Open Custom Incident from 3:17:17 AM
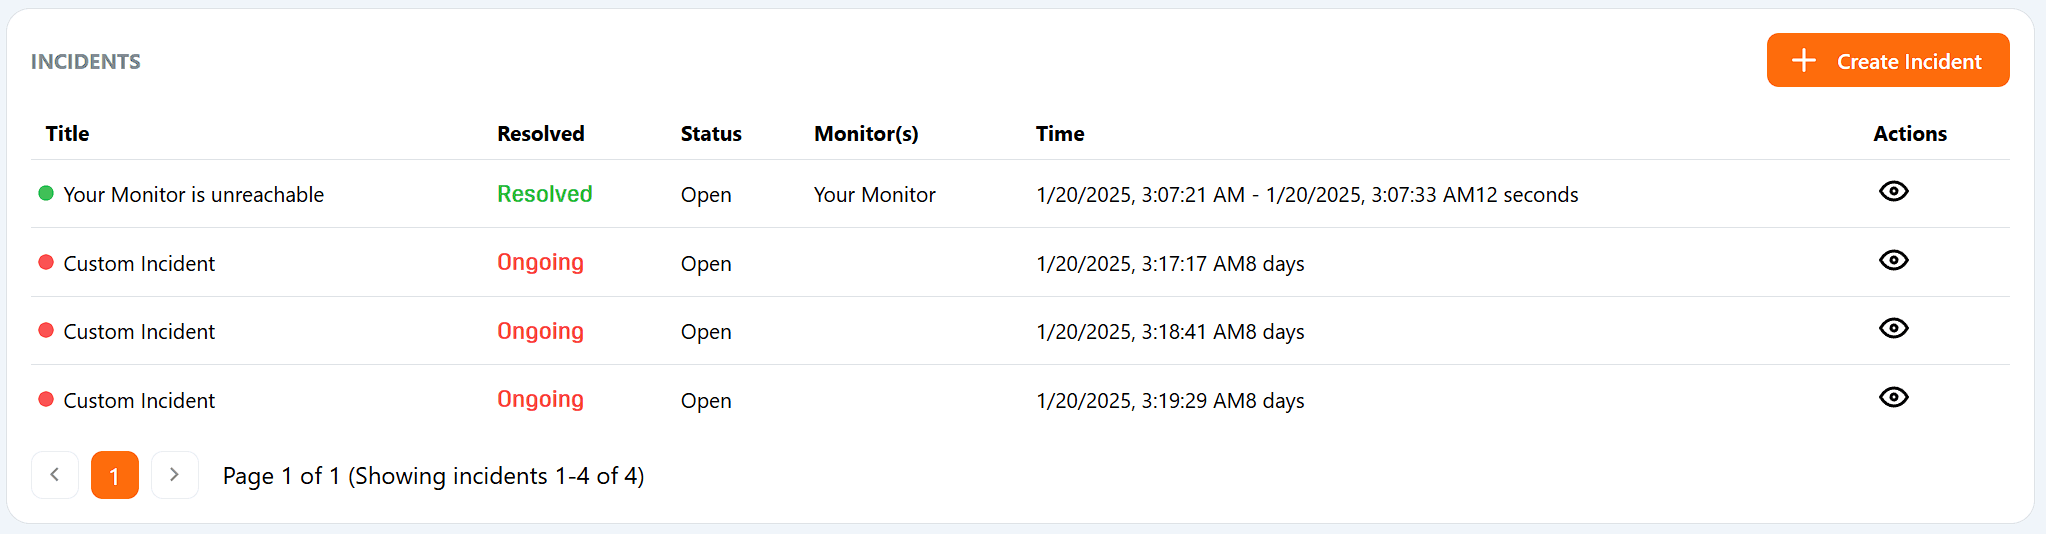This screenshot has width=2046, height=534. point(139,264)
